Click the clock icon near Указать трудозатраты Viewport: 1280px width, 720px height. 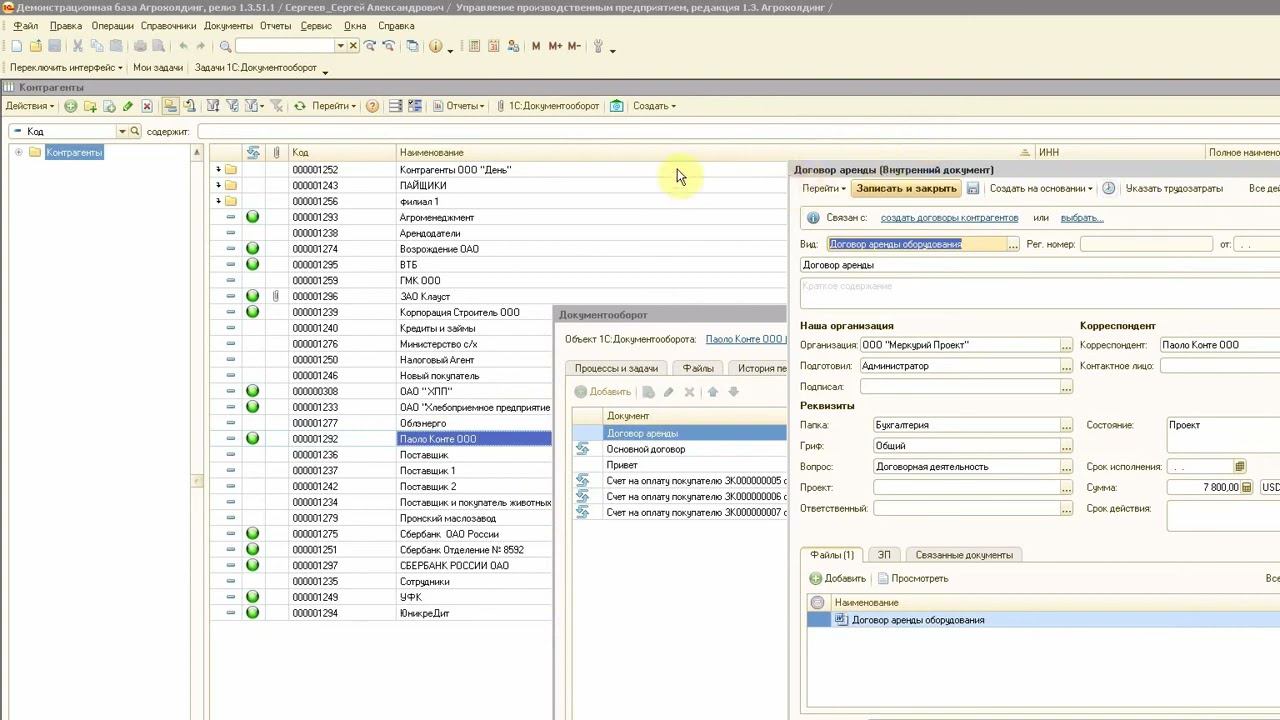pos(1108,189)
